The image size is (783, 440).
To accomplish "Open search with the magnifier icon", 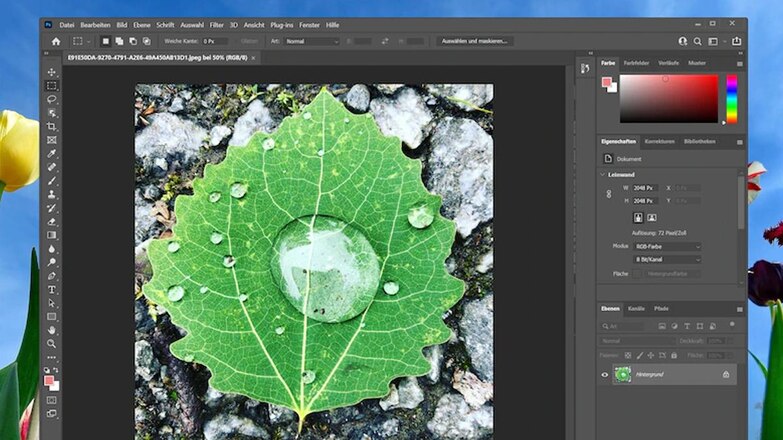I will point(699,41).
